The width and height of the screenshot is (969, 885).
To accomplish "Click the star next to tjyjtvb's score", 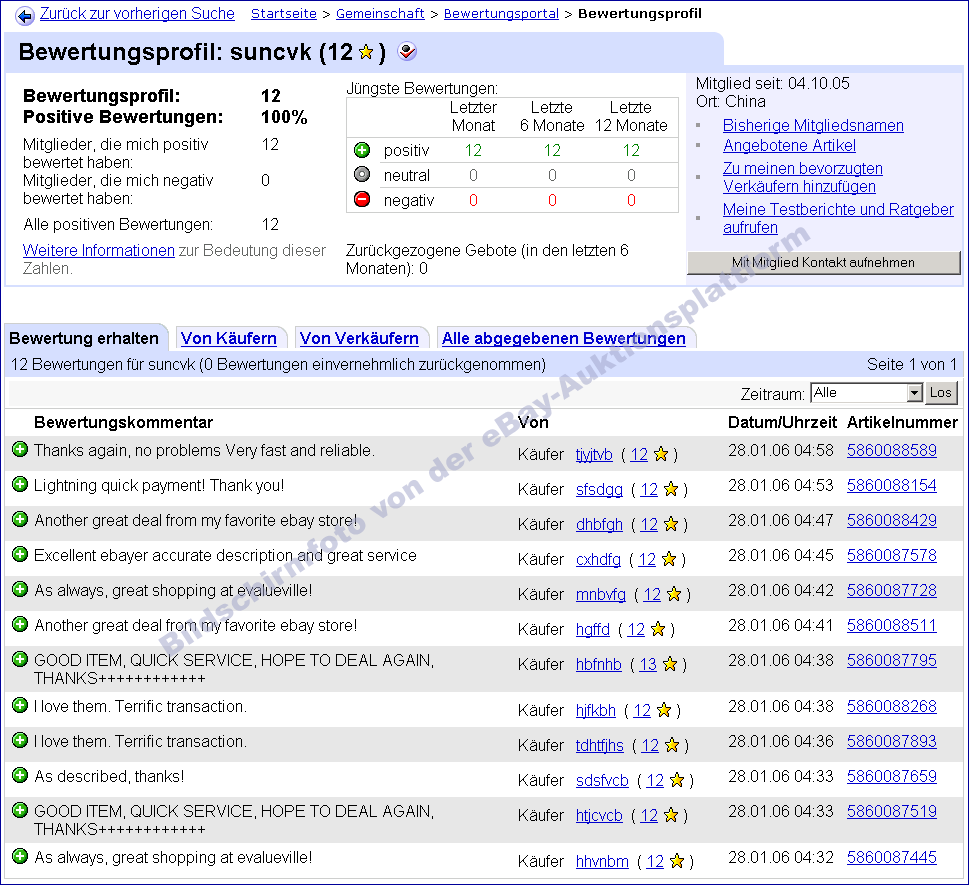I will 661,454.
